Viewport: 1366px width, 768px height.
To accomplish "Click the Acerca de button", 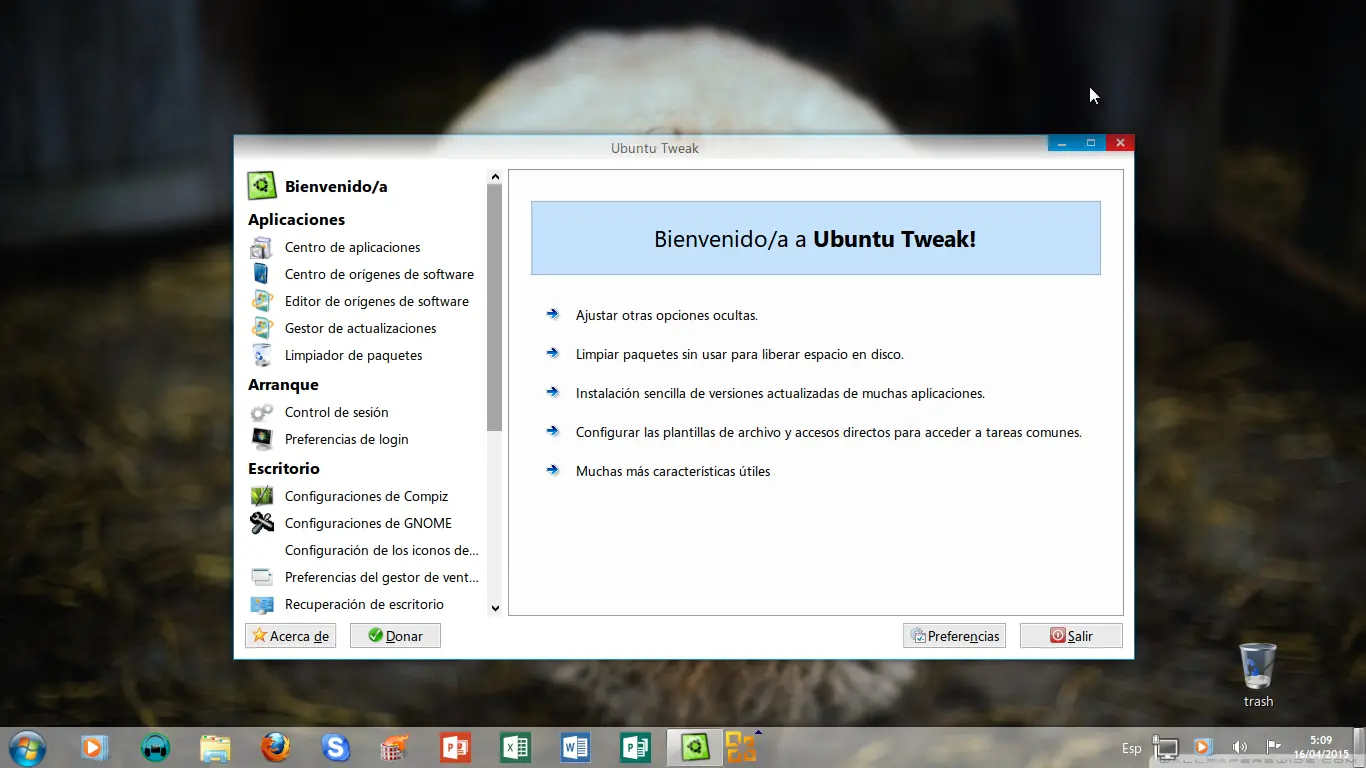I will click(290, 636).
